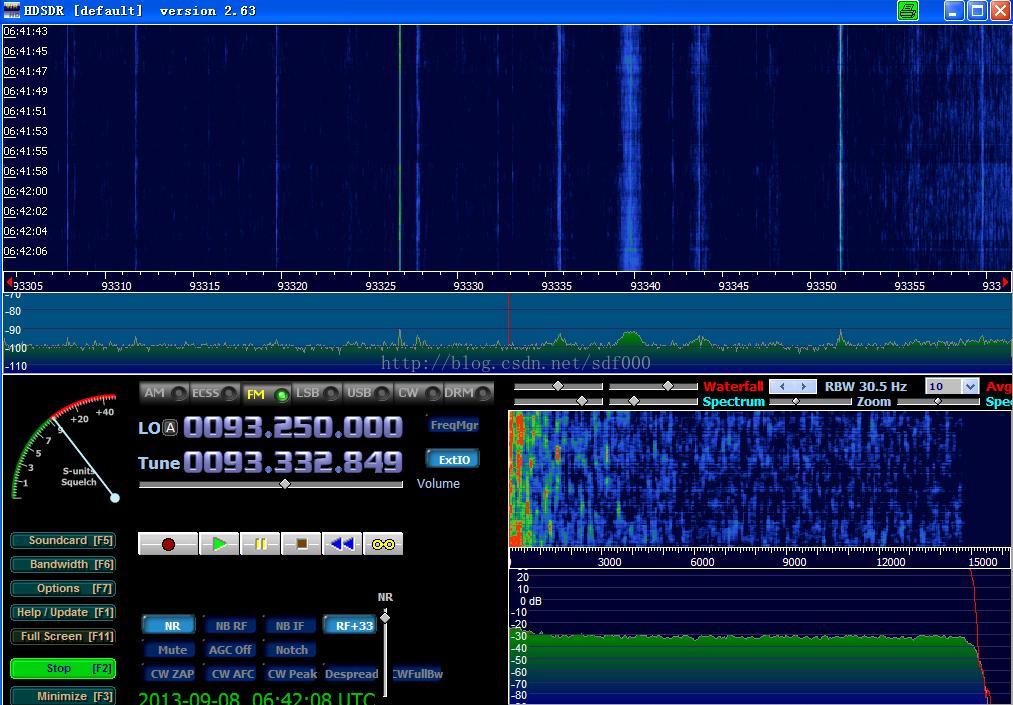
Task: Open Options [F7]
Action: [x=63, y=588]
